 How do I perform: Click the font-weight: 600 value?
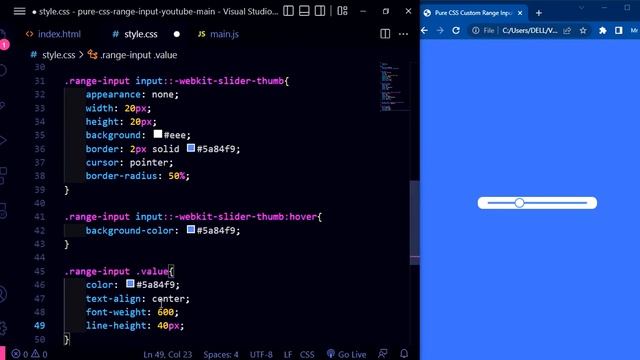pos(165,312)
